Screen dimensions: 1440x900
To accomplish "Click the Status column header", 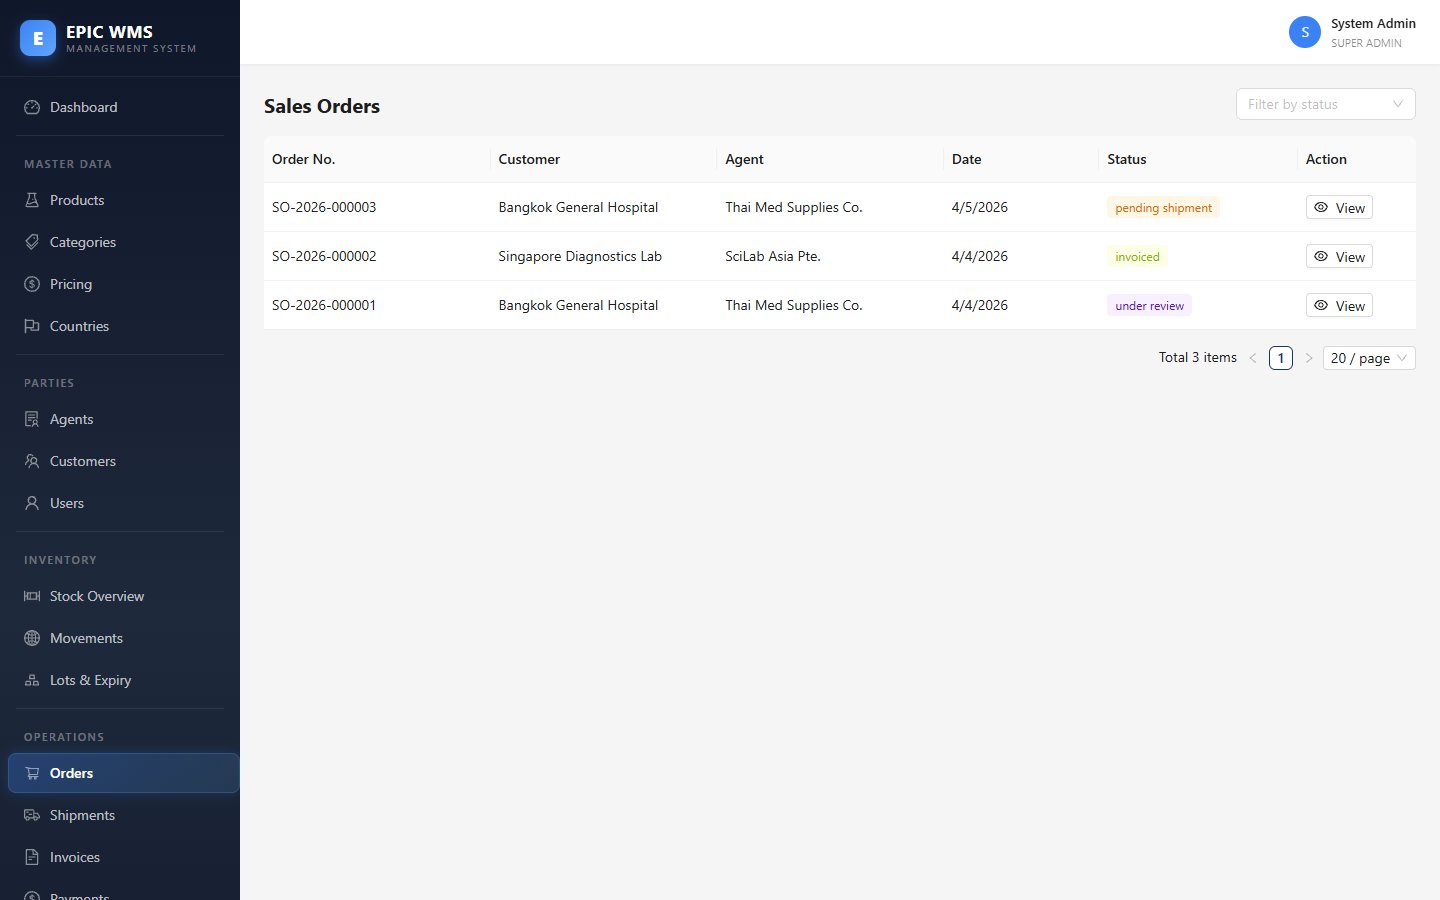I will tap(1198, 159).
